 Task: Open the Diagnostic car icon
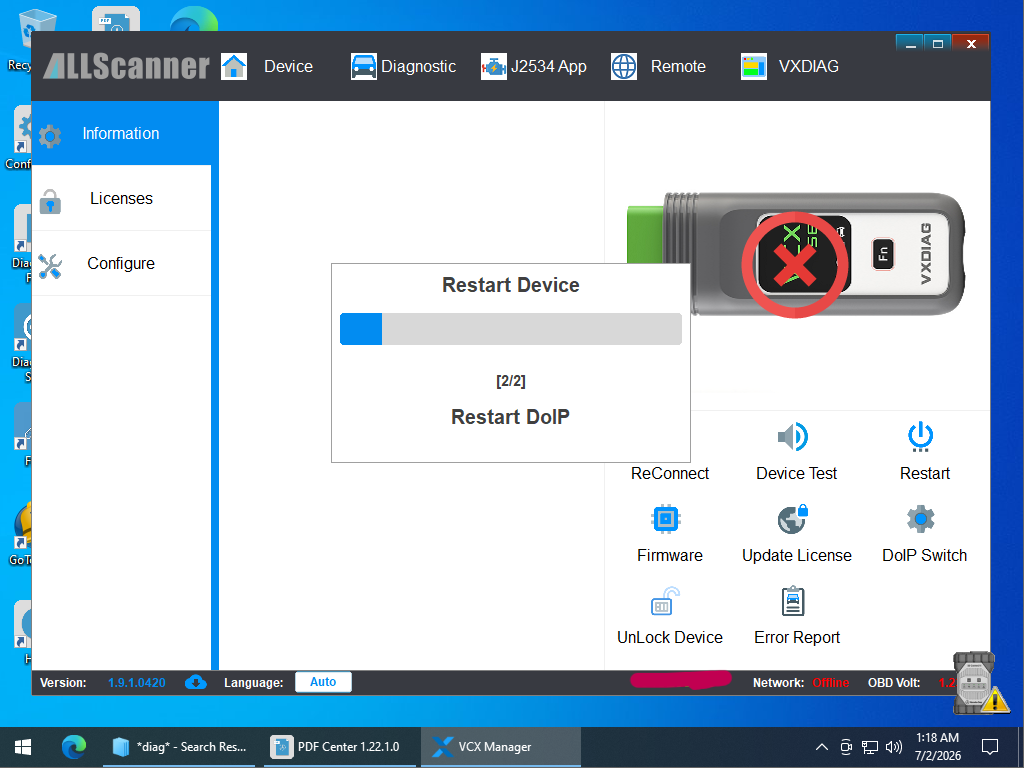coord(363,67)
